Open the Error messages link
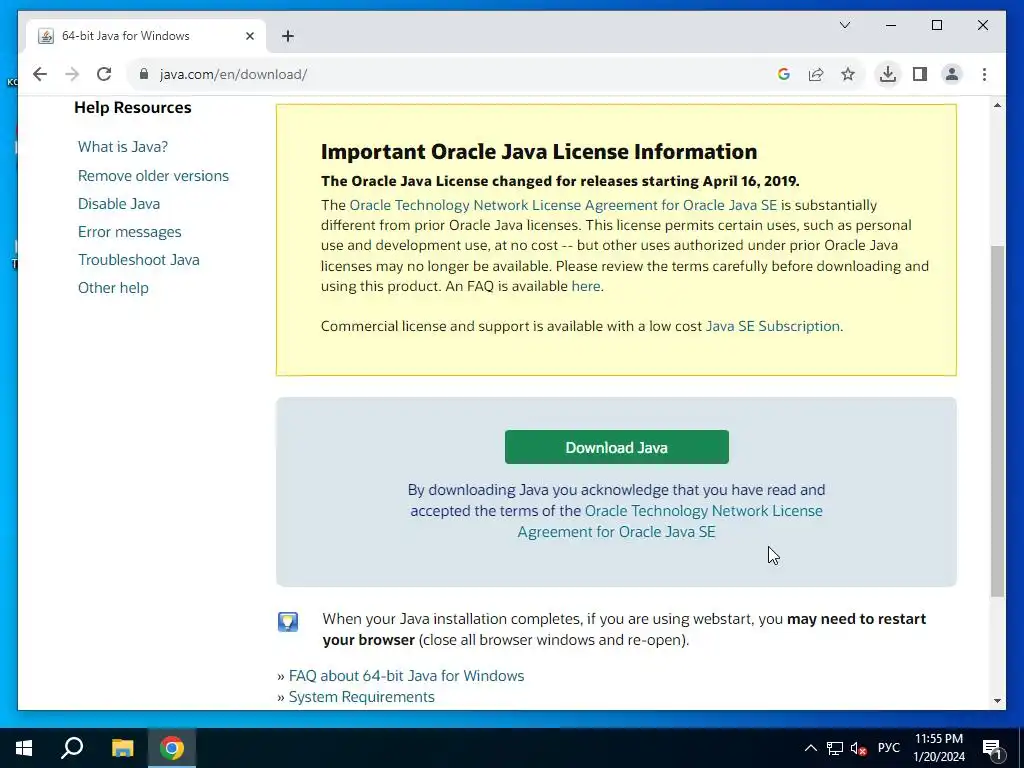Screen dimensions: 1024x768 pos(129,232)
